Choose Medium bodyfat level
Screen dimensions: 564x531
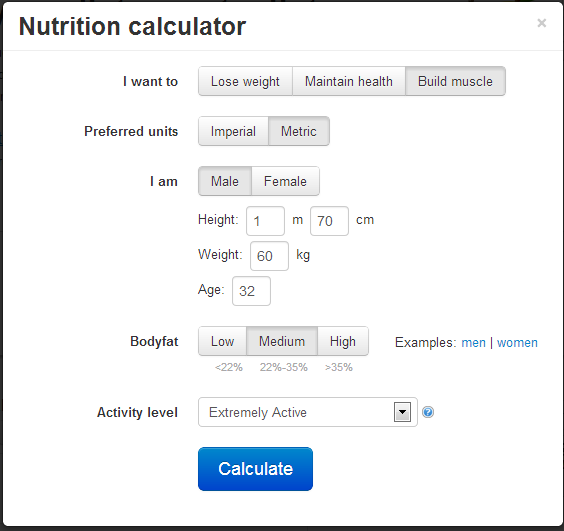(x=282, y=341)
